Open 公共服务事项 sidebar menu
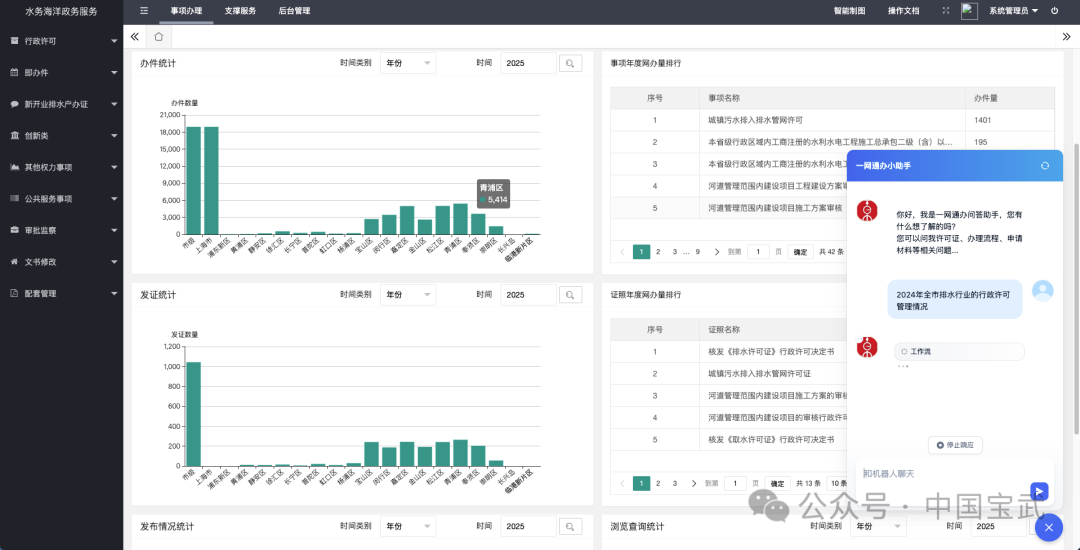This screenshot has height=550, width=1080. click(61, 199)
